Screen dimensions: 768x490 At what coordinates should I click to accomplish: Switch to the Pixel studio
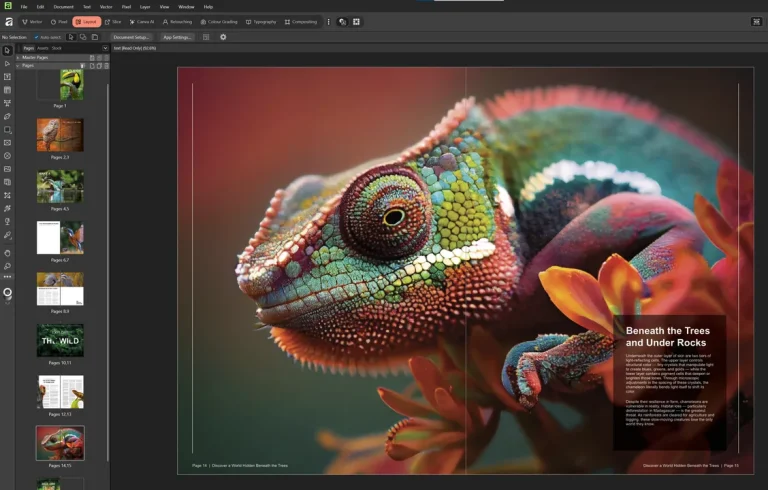point(59,21)
